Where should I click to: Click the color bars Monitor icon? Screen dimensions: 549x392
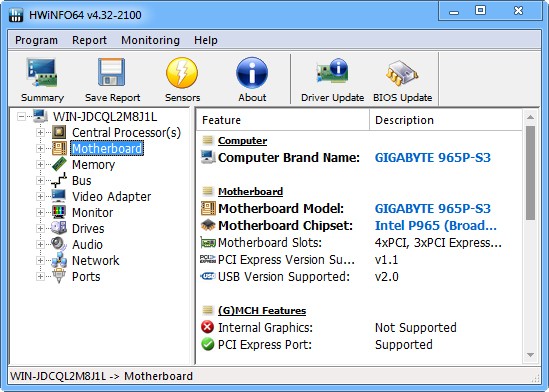pyautogui.click(x=59, y=212)
